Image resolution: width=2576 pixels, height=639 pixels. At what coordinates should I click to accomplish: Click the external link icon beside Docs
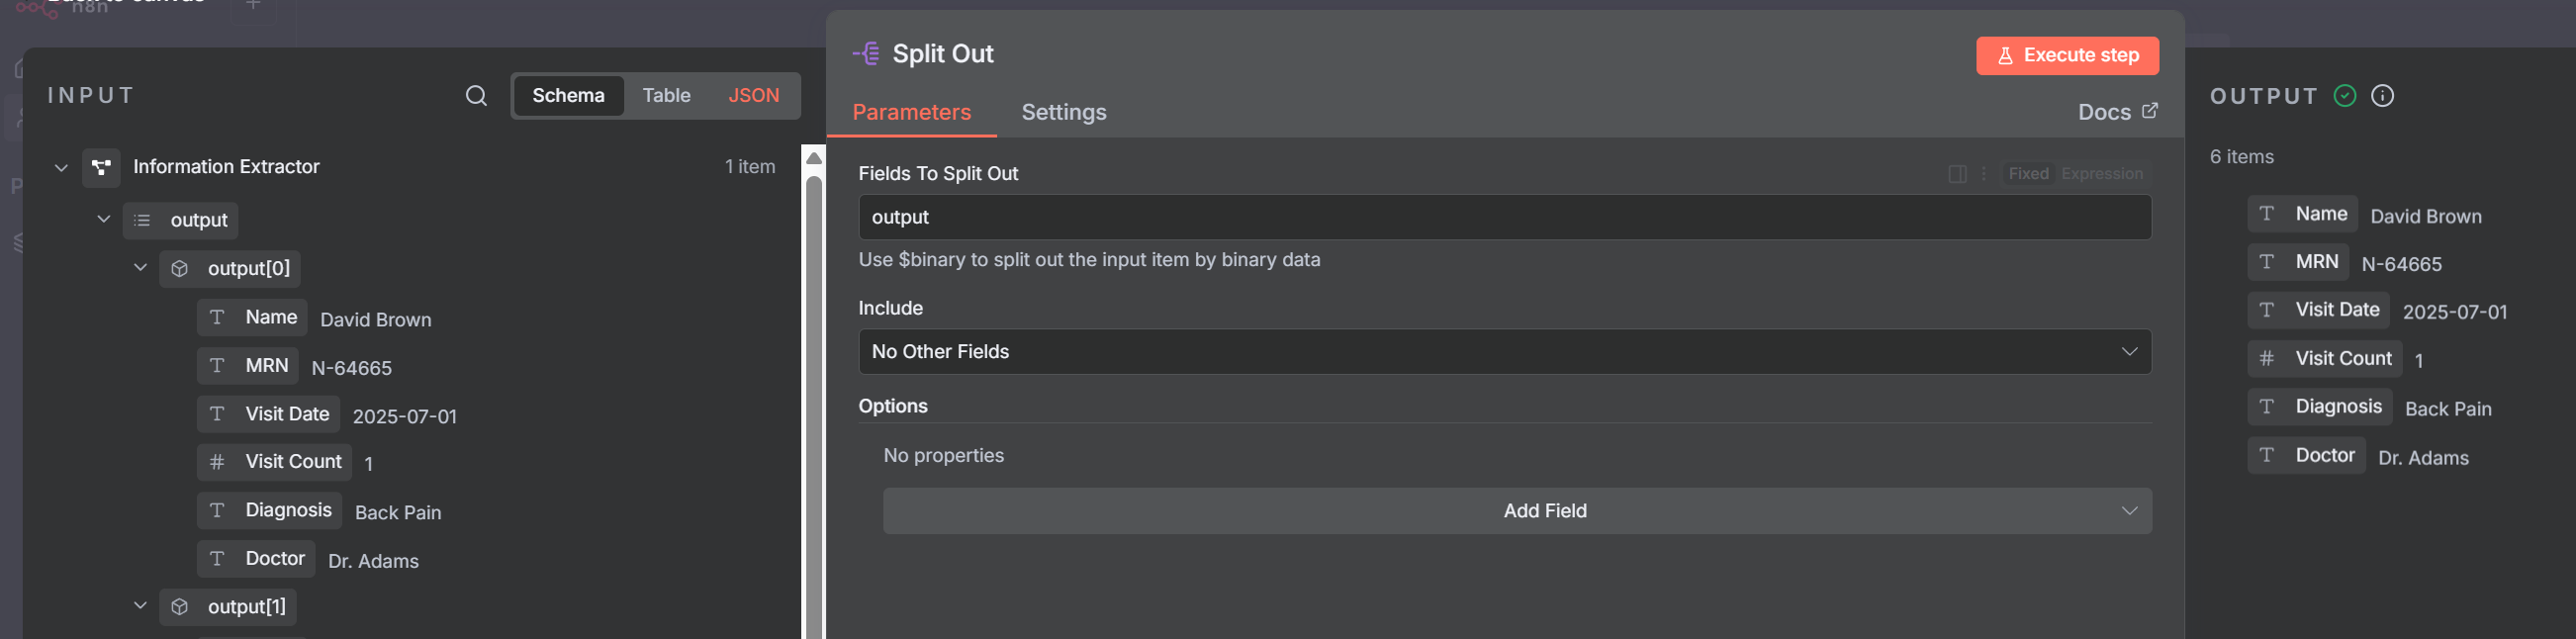tap(2149, 111)
